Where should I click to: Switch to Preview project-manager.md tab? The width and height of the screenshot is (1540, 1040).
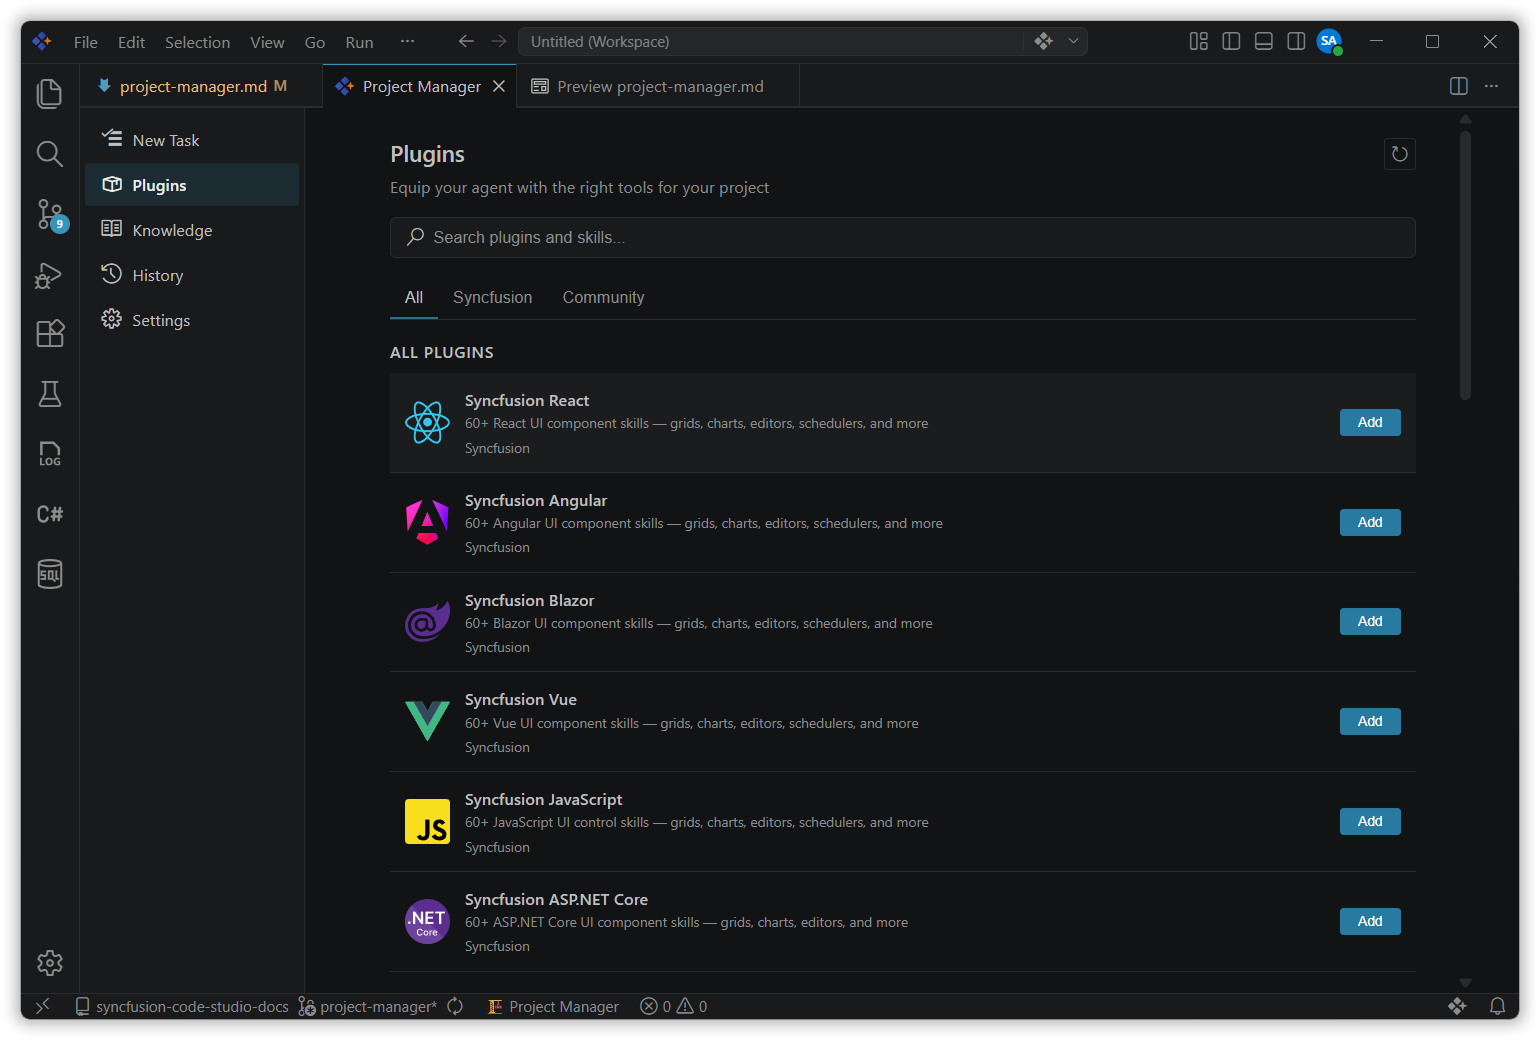point(660,86)
